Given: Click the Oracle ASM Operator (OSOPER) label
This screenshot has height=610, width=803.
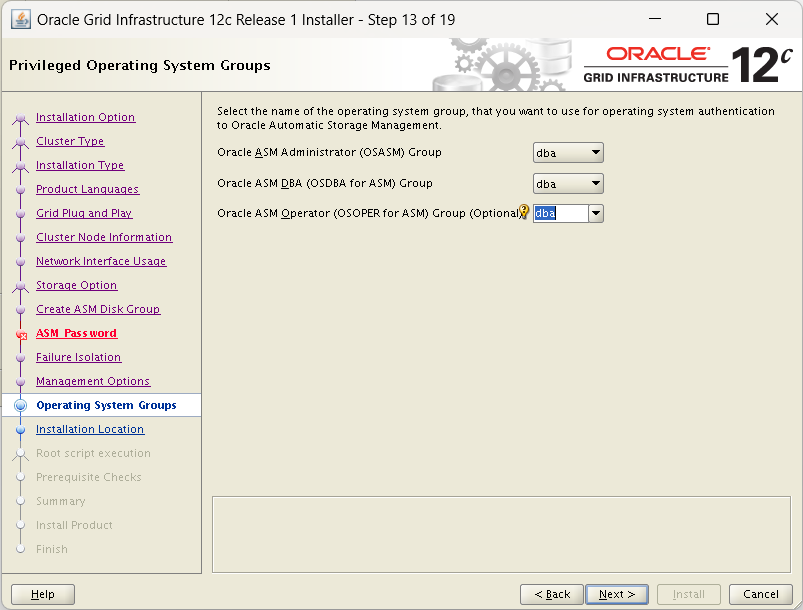Looking at the screenshot, I should point(369,213).
